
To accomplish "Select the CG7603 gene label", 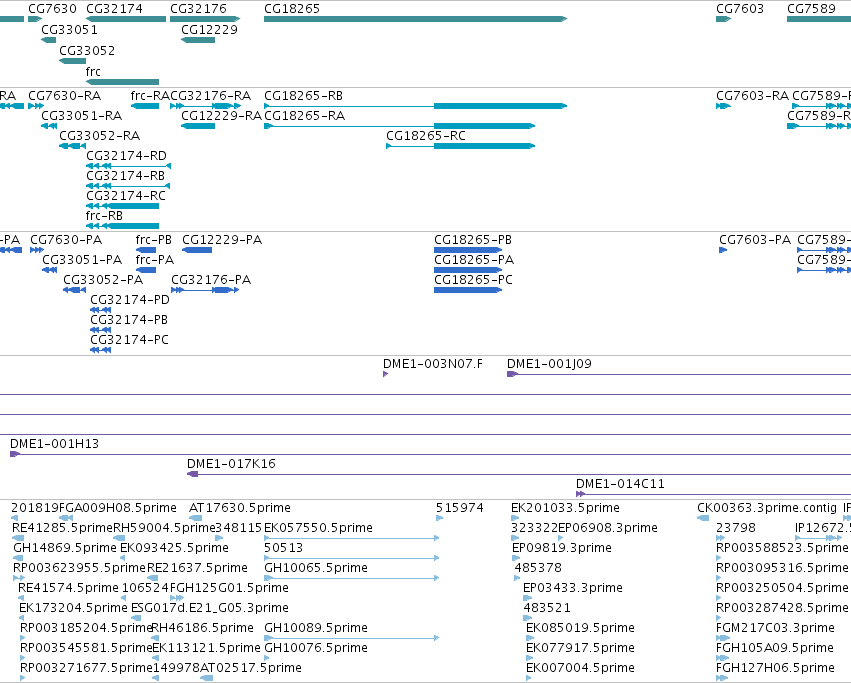I will (740, 9).
